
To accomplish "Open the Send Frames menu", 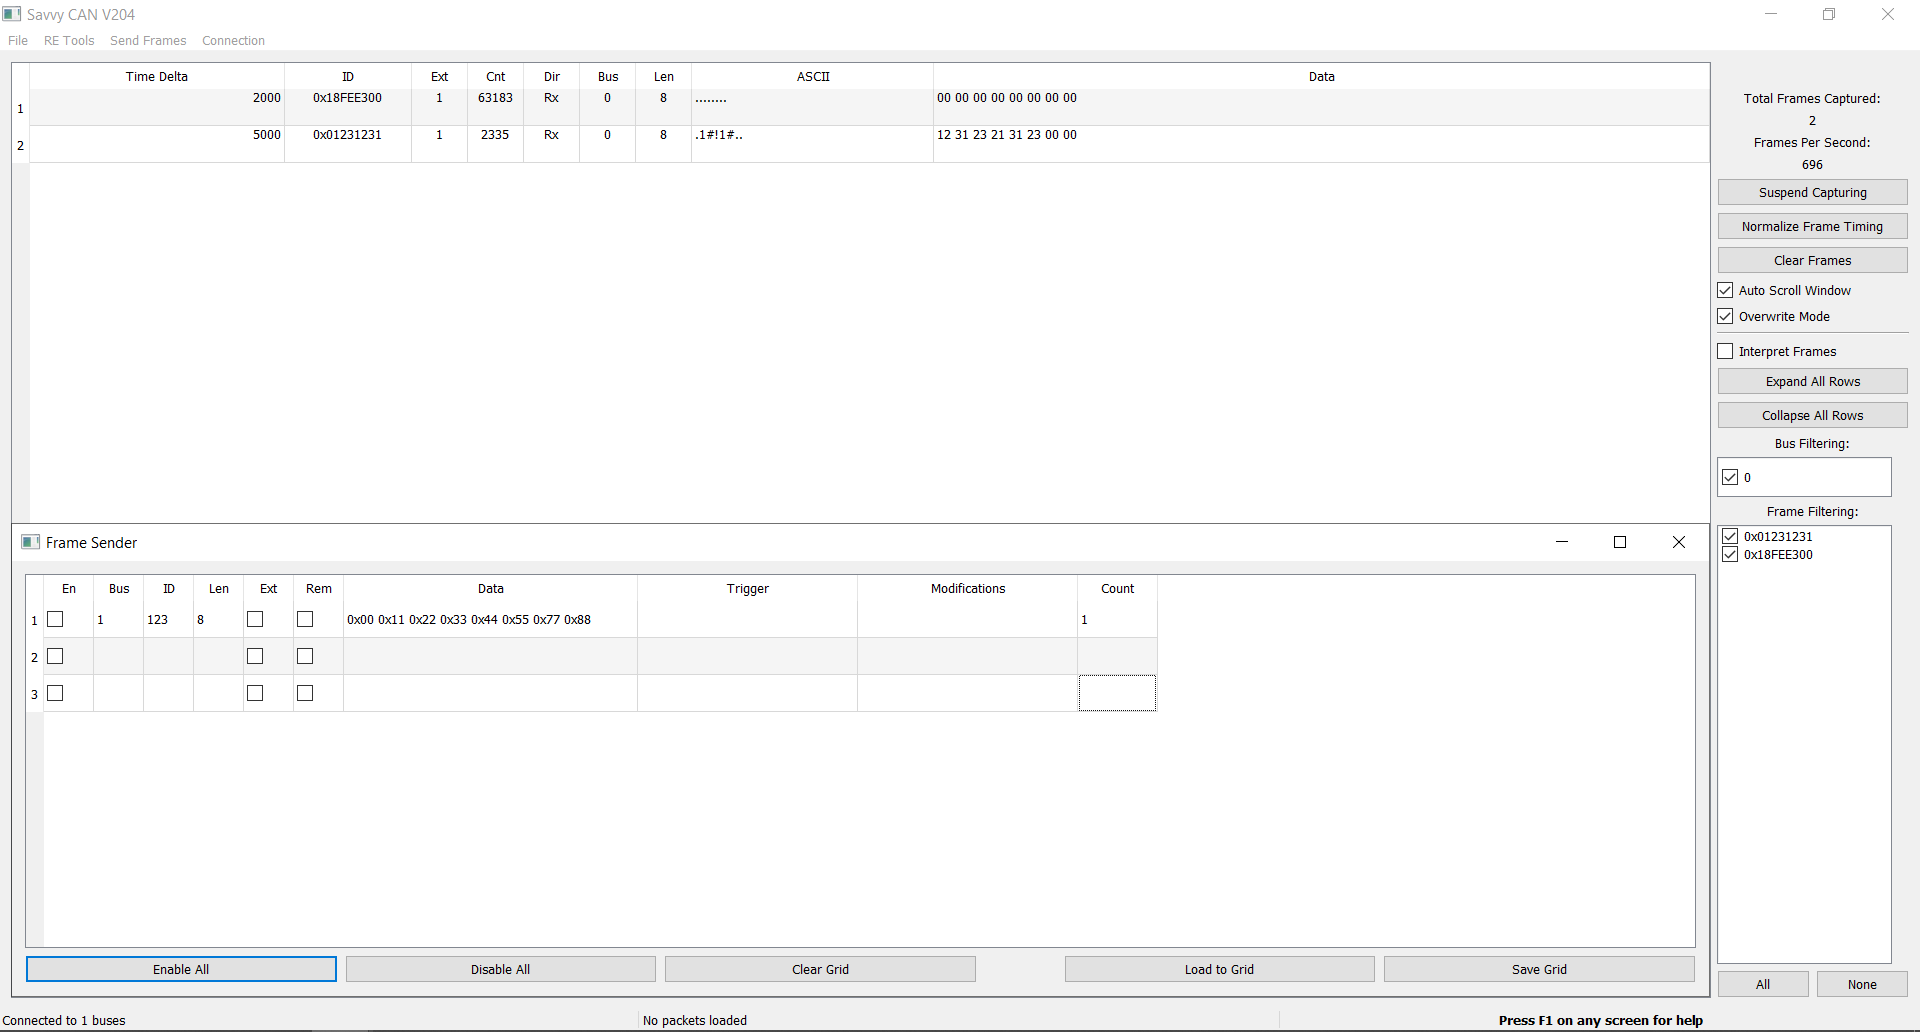I will coord(148,41).
